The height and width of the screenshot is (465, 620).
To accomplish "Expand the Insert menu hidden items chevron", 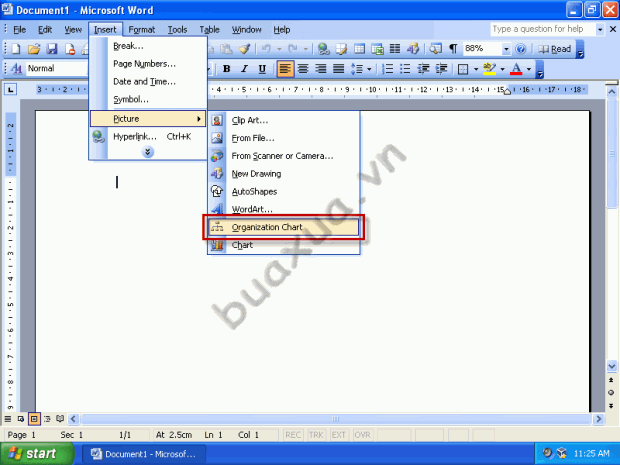I will [147, 152].
